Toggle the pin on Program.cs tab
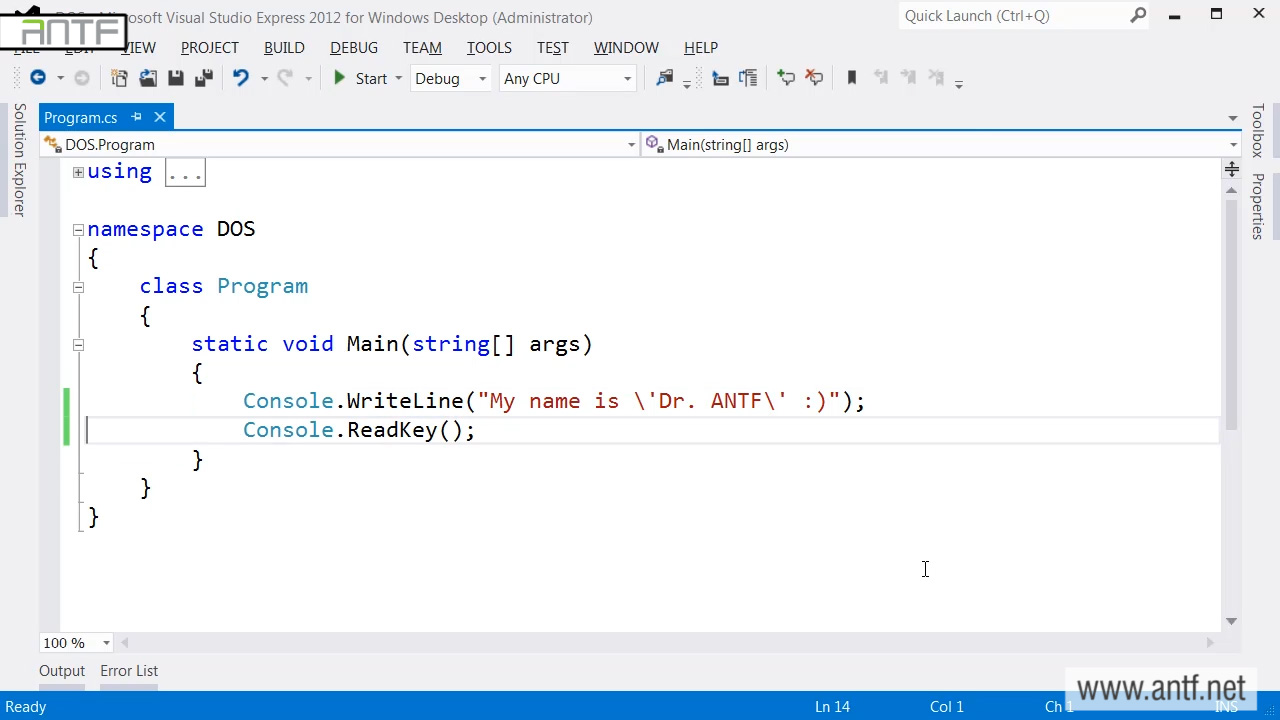This screenshot has height=720, width=1280. point(137,117)
